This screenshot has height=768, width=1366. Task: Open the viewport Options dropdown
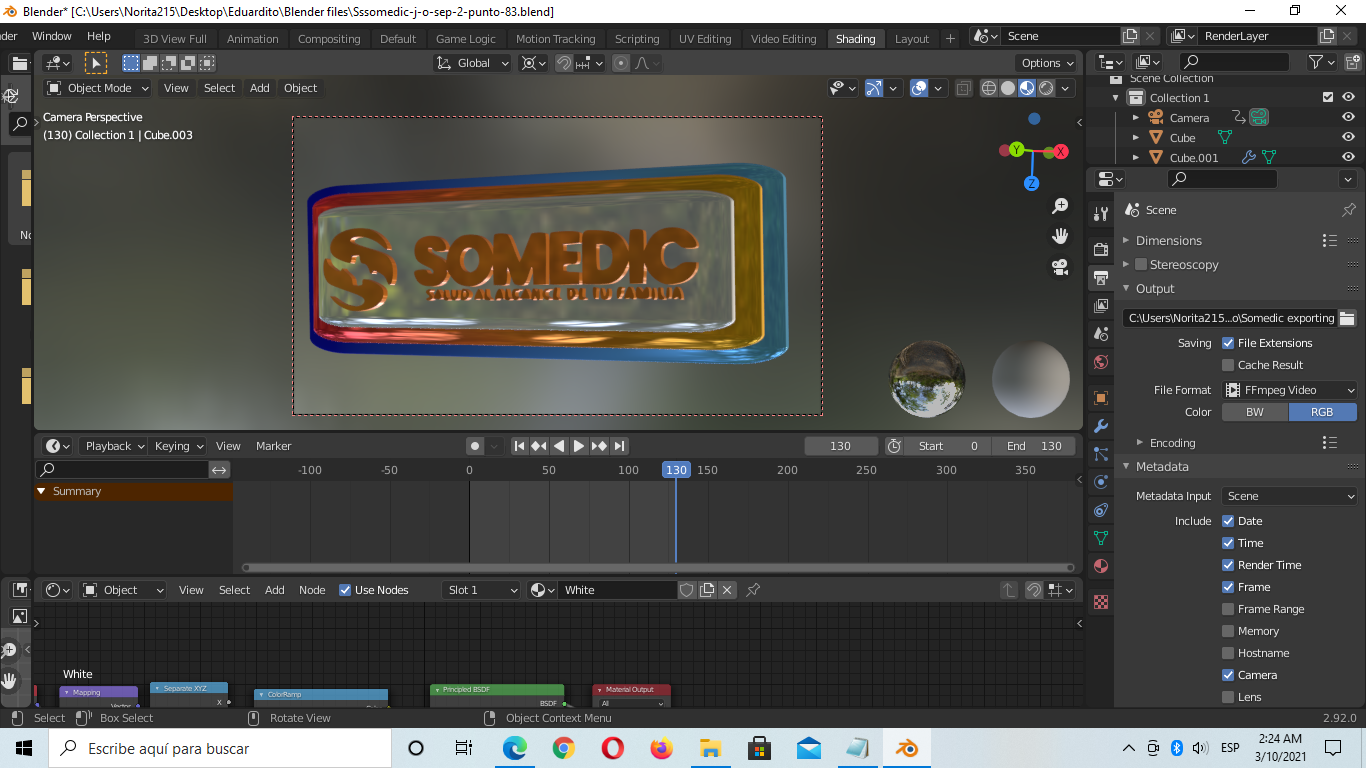[x=1048, y=63]
